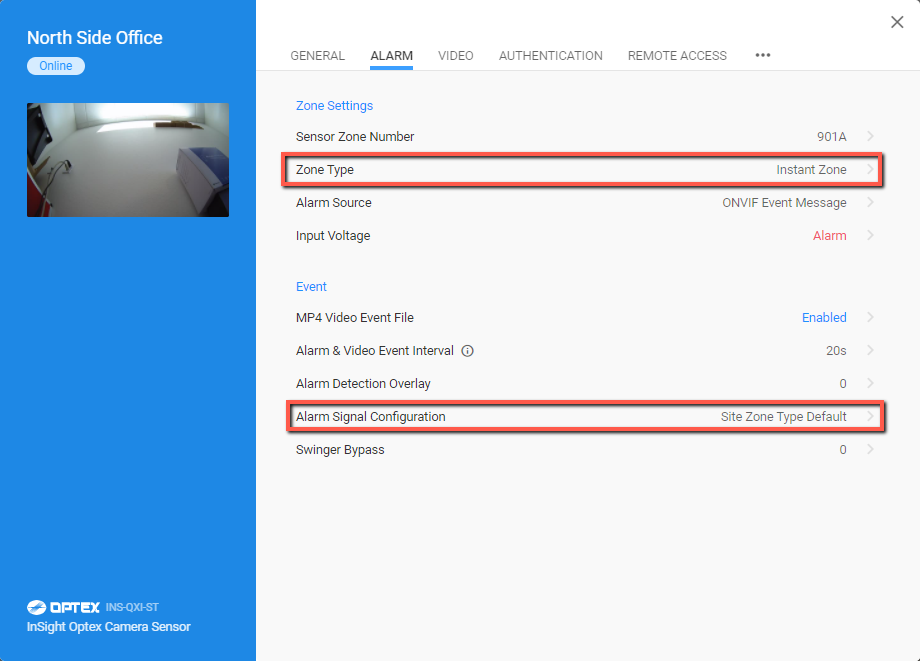
Task: Click the blue Enabled value
Action: 824,318
